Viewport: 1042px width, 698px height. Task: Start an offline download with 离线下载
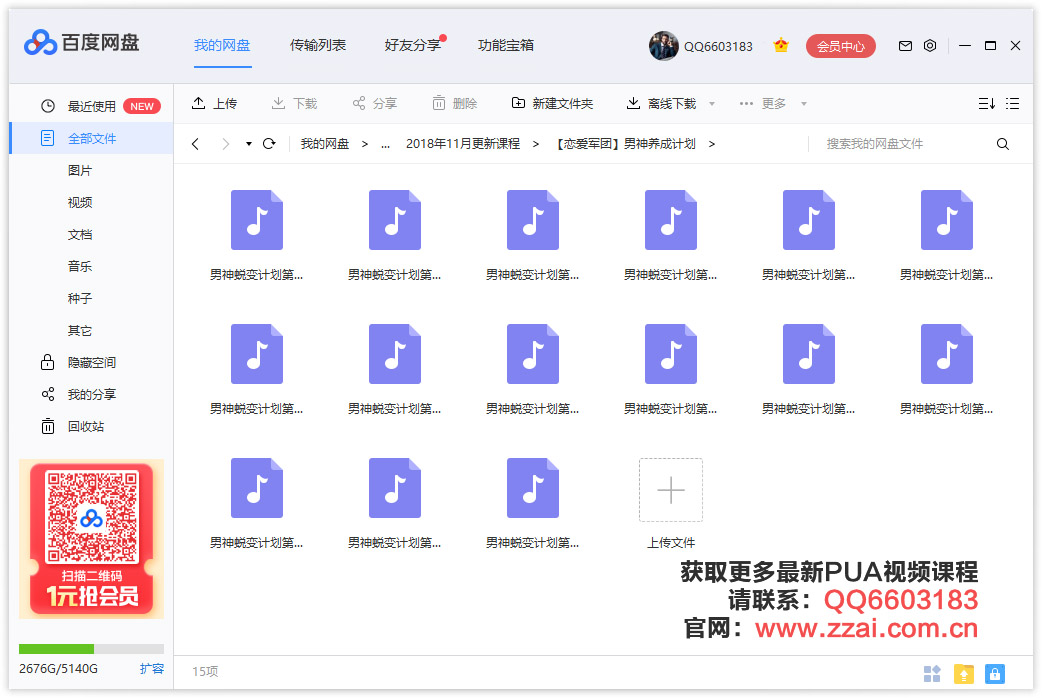[x=662, y=104]
